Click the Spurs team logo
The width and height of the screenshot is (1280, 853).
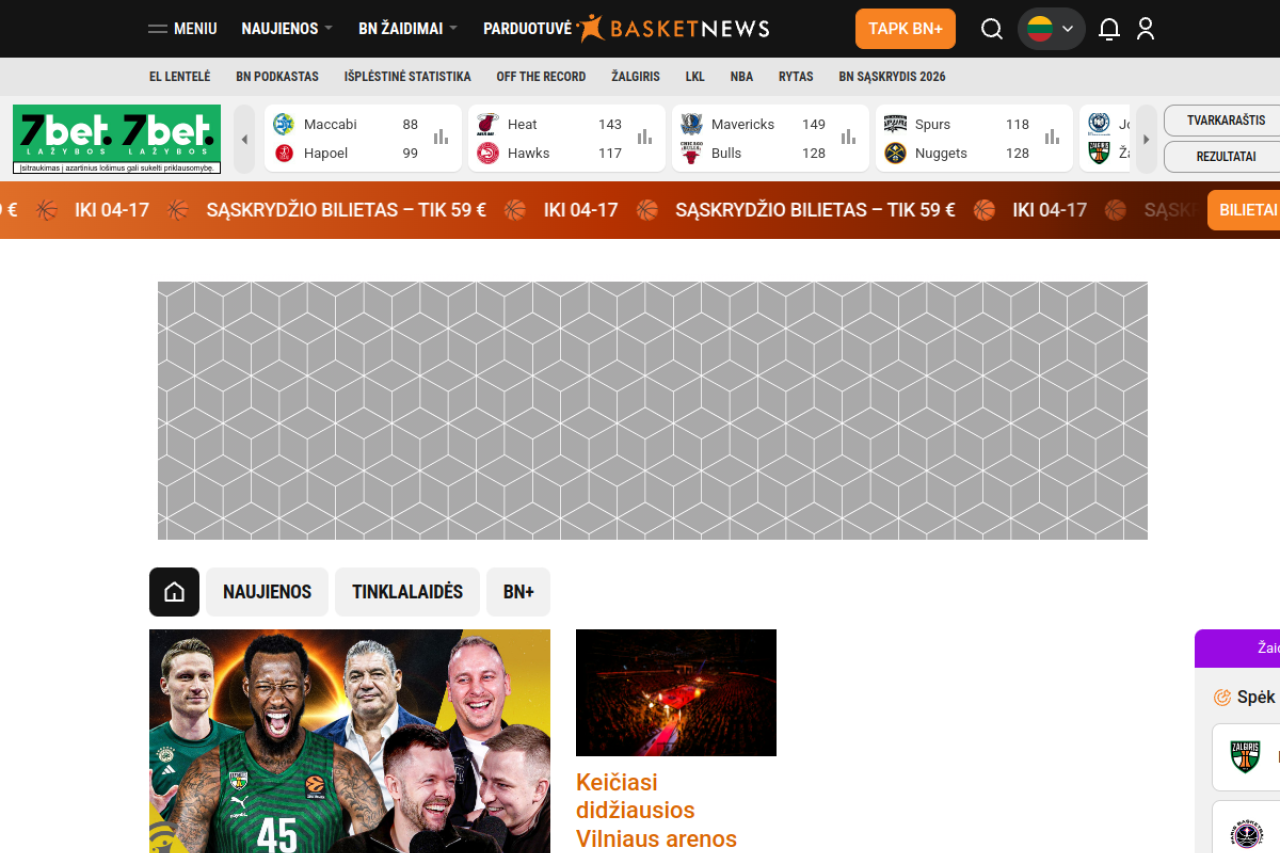895,124
